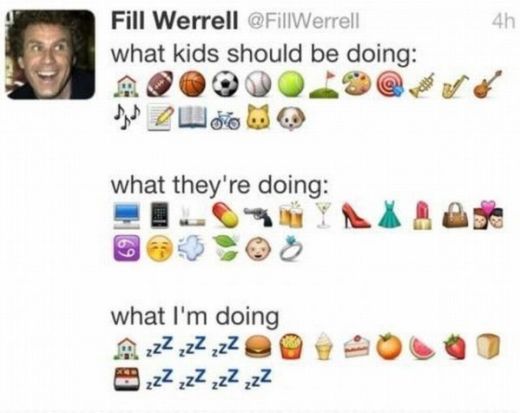Click the revolver pistol emoji
This screenshot has height=413, width=520.
click(258, 216)
